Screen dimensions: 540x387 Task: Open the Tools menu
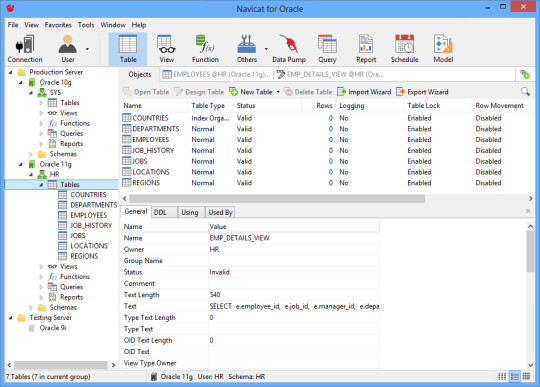(x=86, y=25)
